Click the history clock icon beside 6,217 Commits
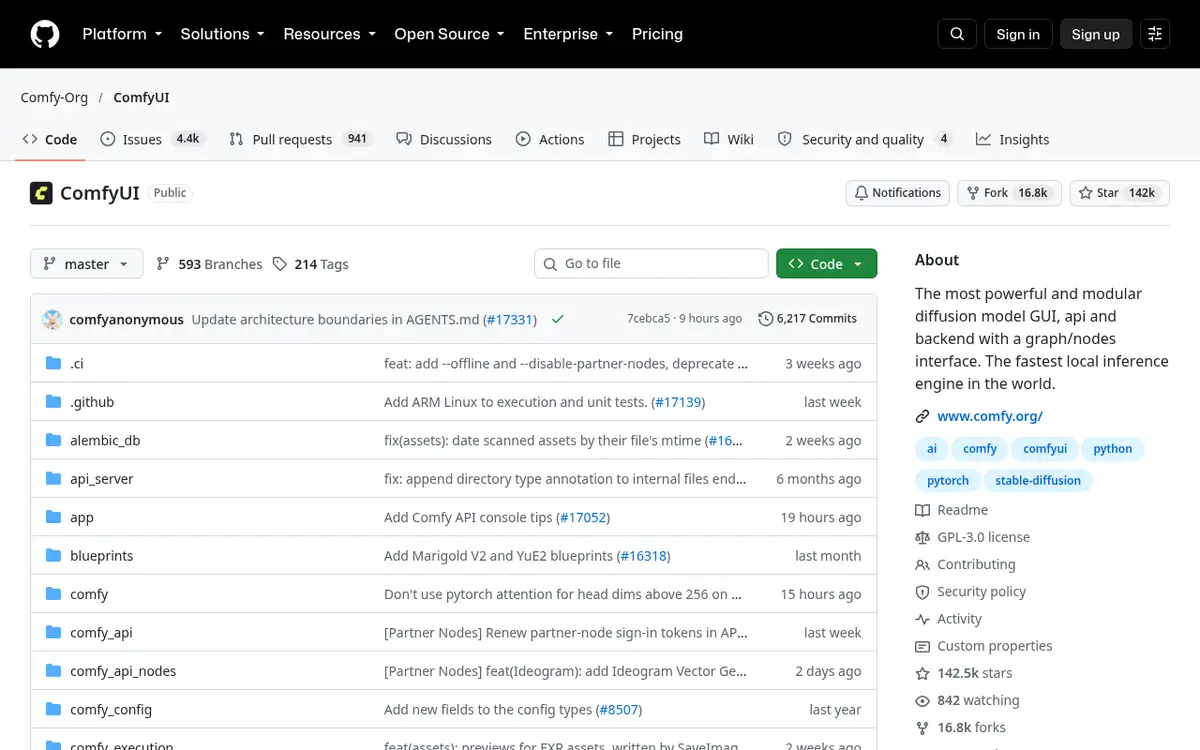 766,319
